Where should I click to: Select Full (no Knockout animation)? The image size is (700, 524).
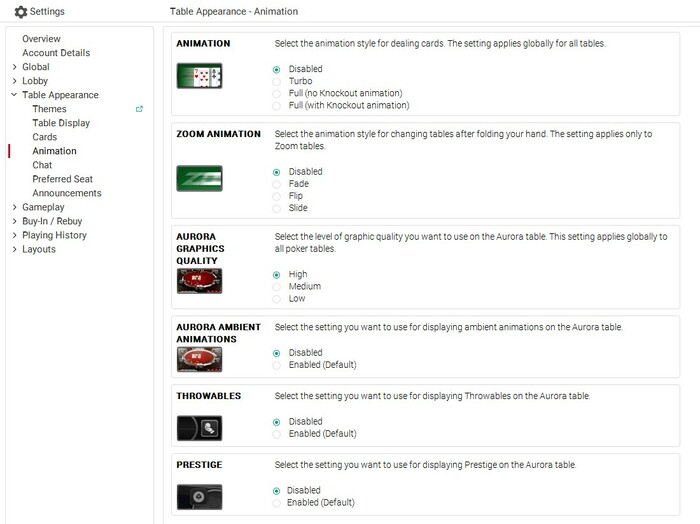277,94
